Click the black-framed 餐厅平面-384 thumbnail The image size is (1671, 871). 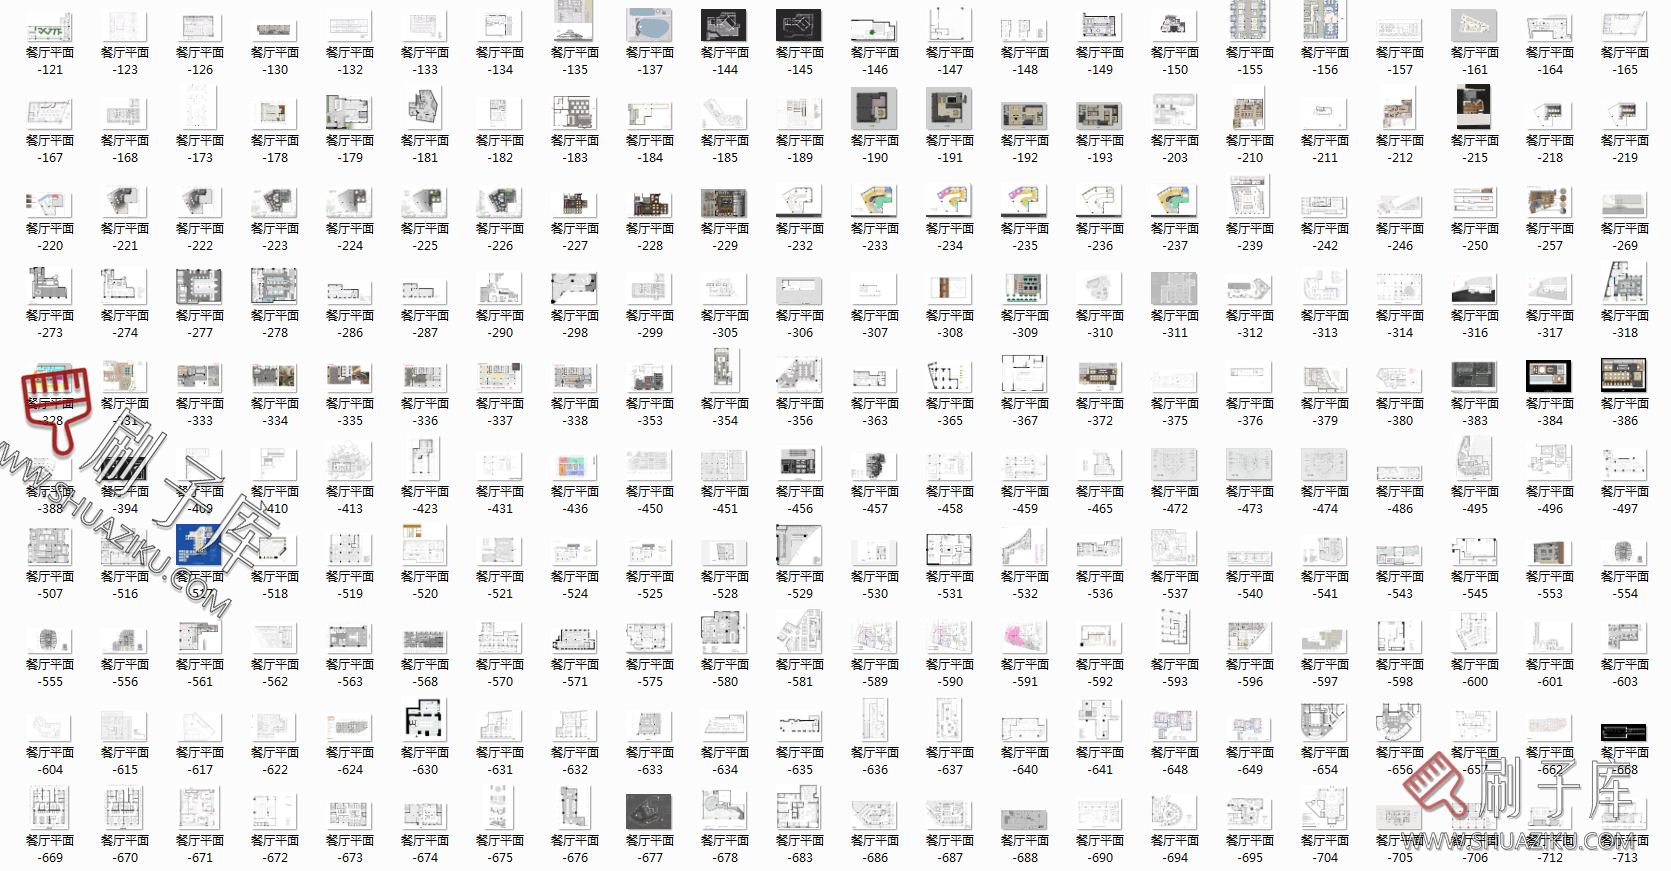point(1550,376)
